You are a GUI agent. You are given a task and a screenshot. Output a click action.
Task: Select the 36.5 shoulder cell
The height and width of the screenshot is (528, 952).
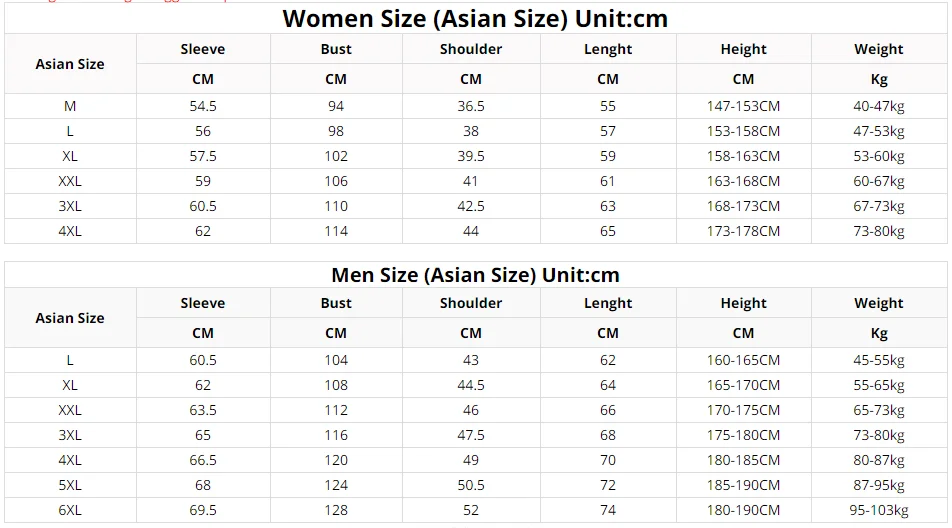coord(471,106)
